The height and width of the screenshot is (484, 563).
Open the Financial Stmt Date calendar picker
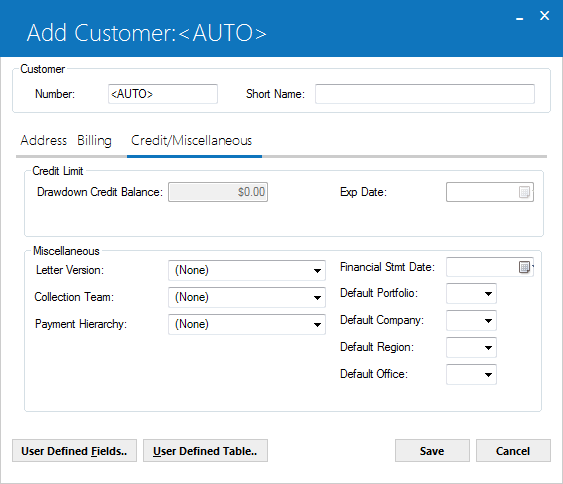coord(525,267)
